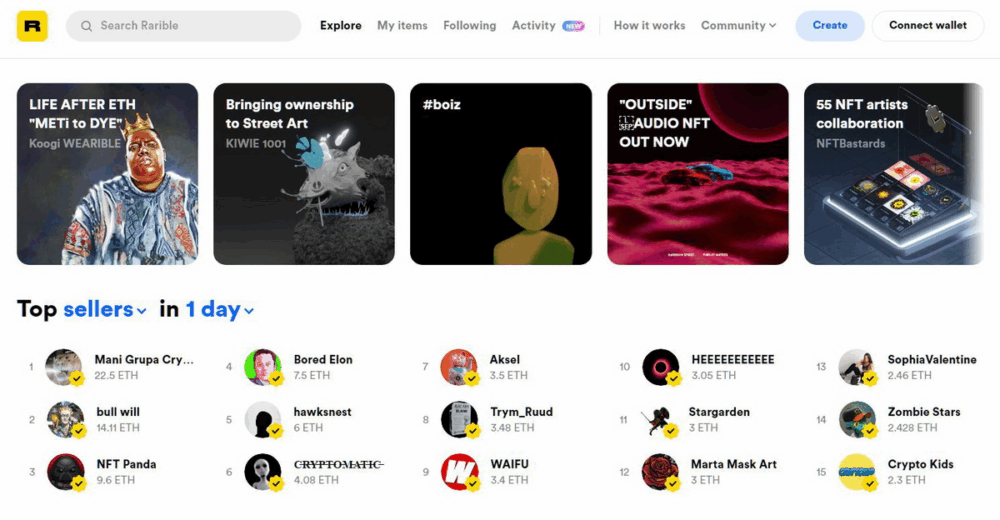The width and height of the screenshot is (1000, 520).
Task: Open the WAIFU seller avatar
Action: [459, 472]
